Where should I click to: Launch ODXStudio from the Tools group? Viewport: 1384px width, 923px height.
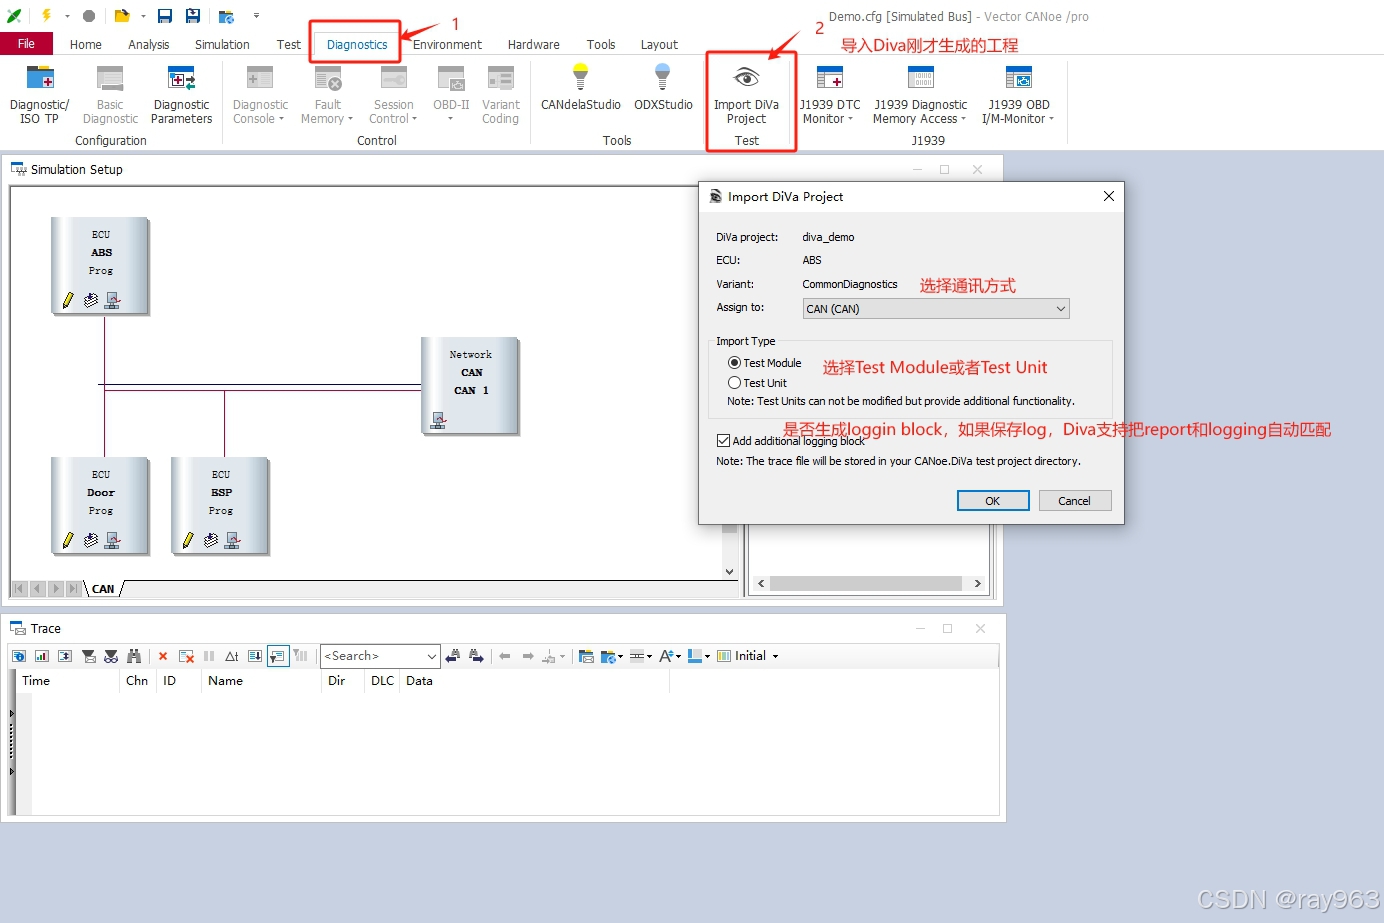(663, 88)
